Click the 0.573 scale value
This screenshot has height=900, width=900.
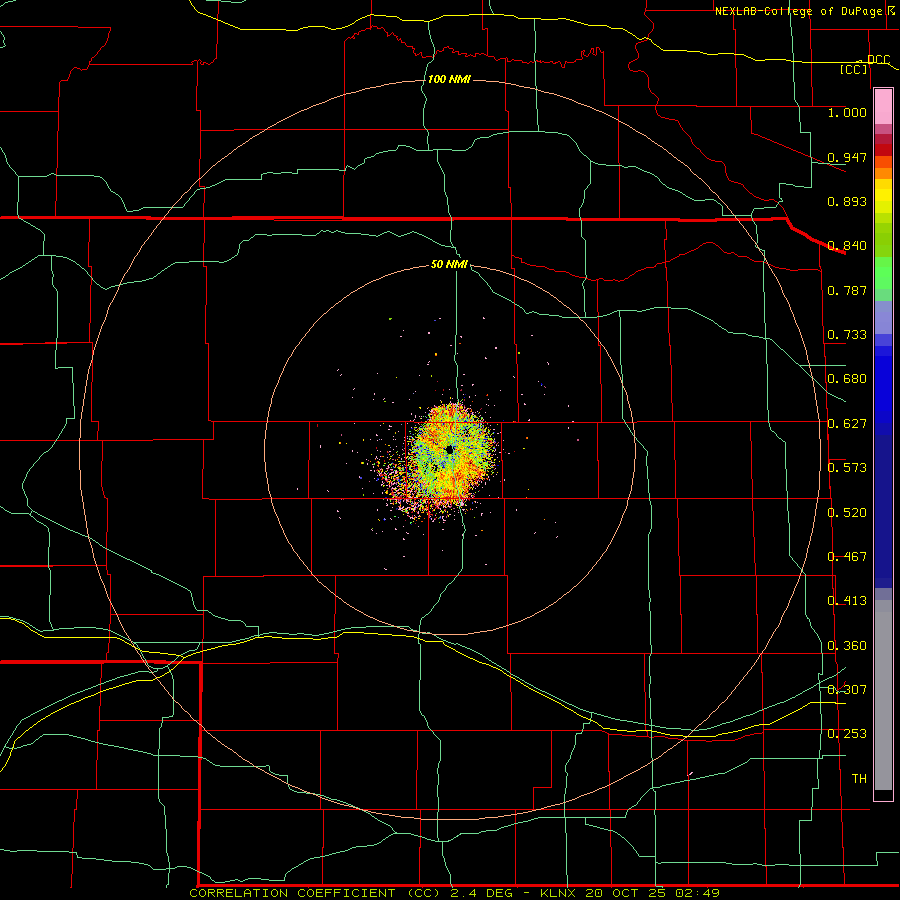point(847,468)
